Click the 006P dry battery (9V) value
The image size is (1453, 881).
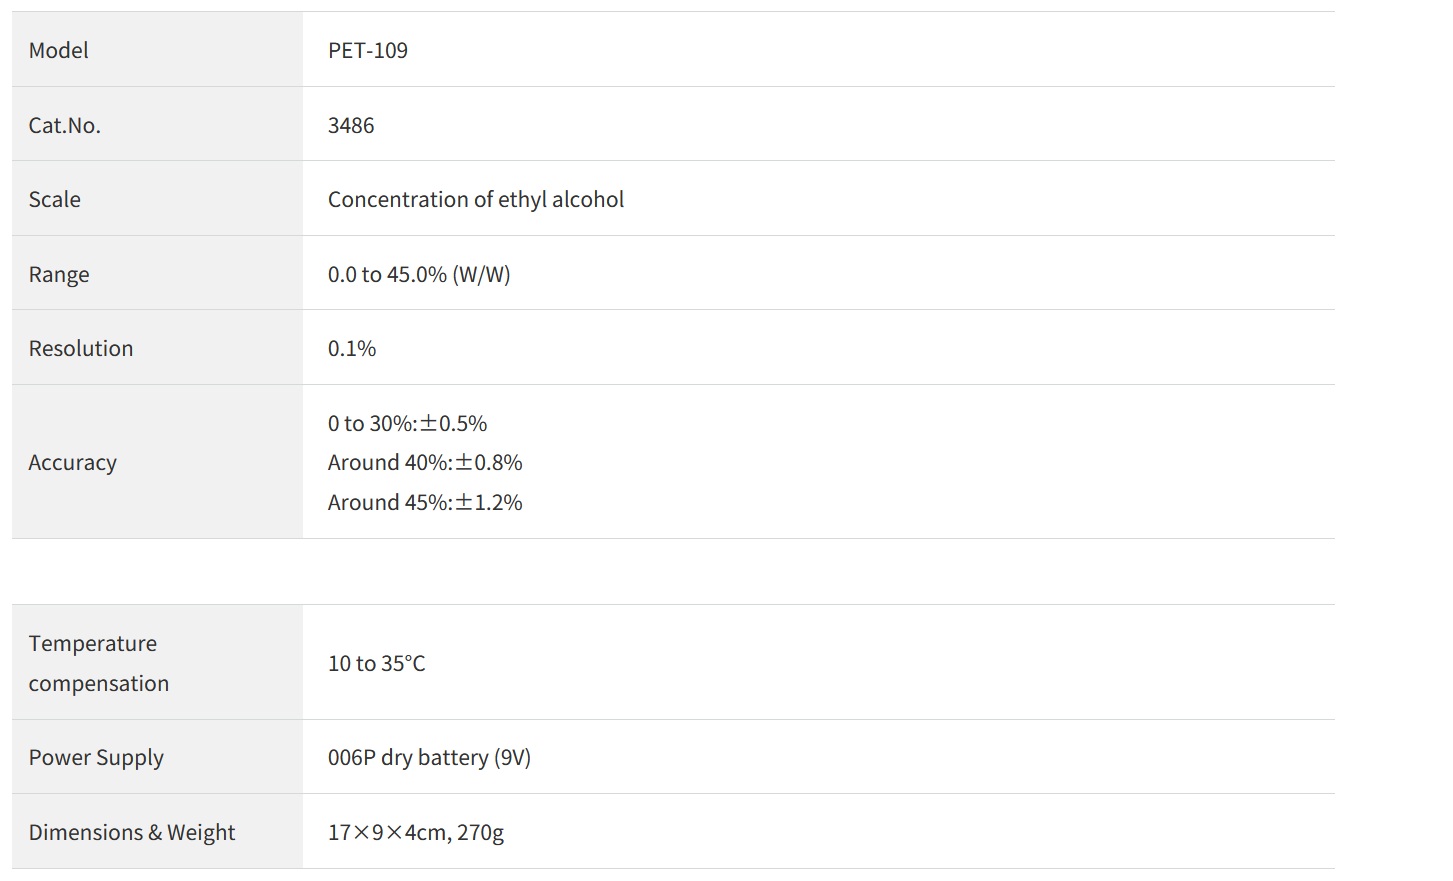[429, 757]
